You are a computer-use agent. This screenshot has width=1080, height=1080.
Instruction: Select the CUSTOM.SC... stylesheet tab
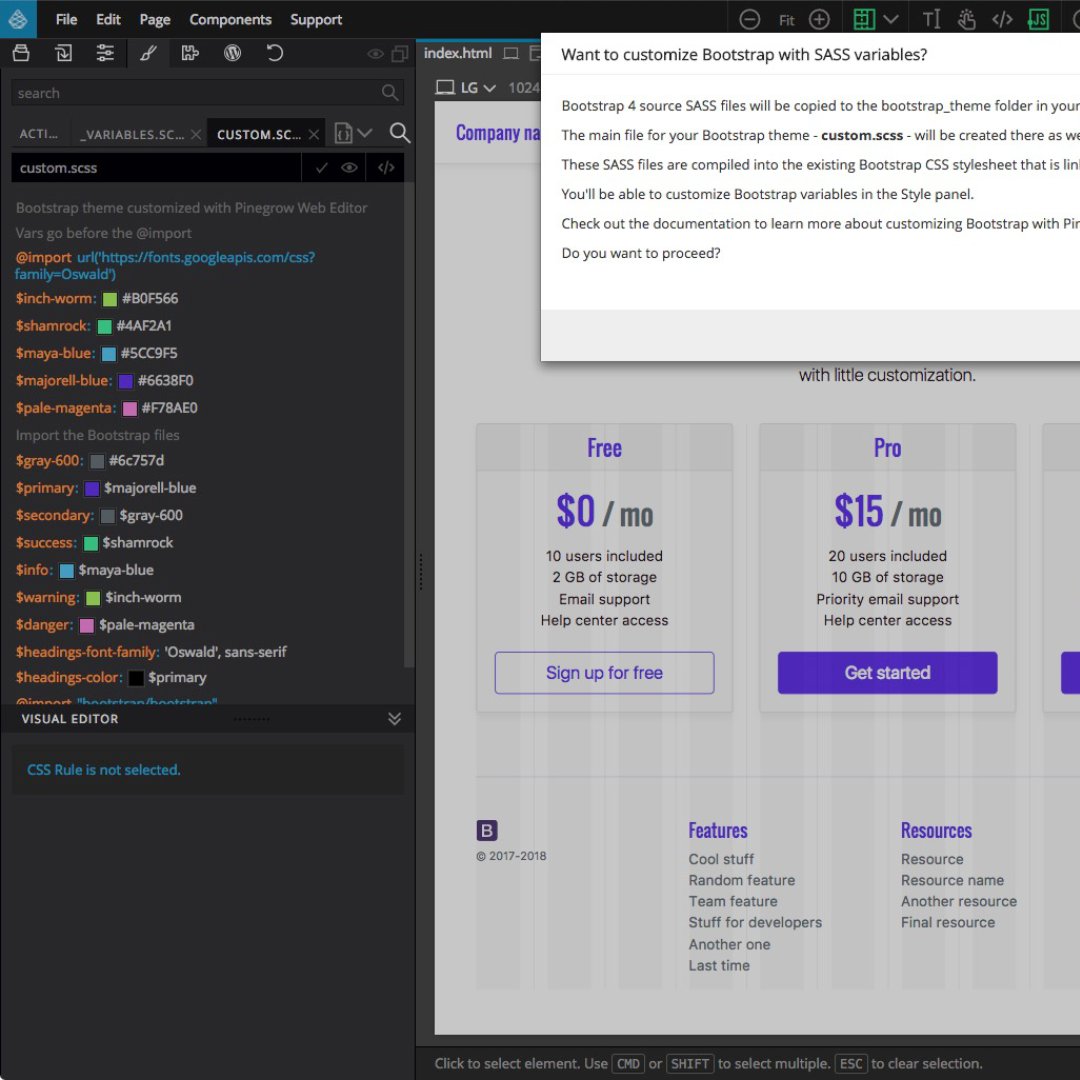point(259,134)
